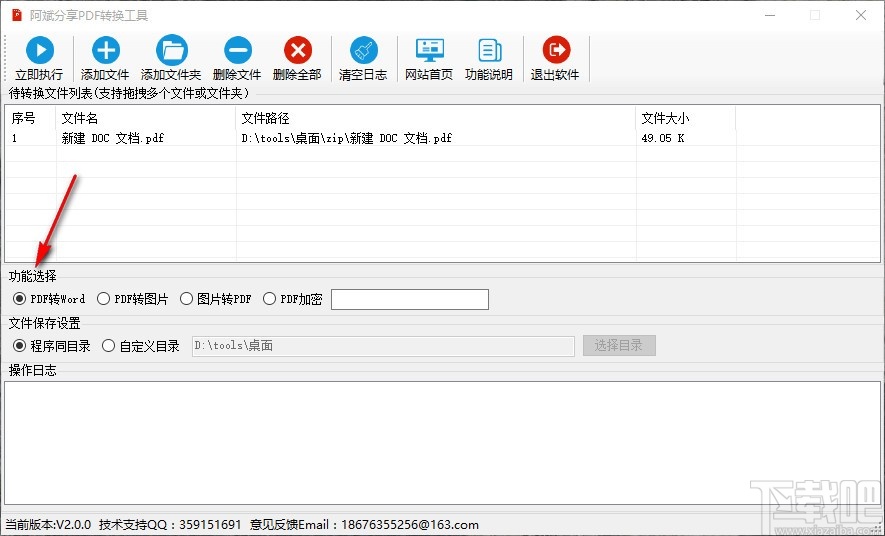Image resolution: width=885 pixels, height=536 pixels.
Task: Click the save path field D:\tools\桌面
Action: 383,346
